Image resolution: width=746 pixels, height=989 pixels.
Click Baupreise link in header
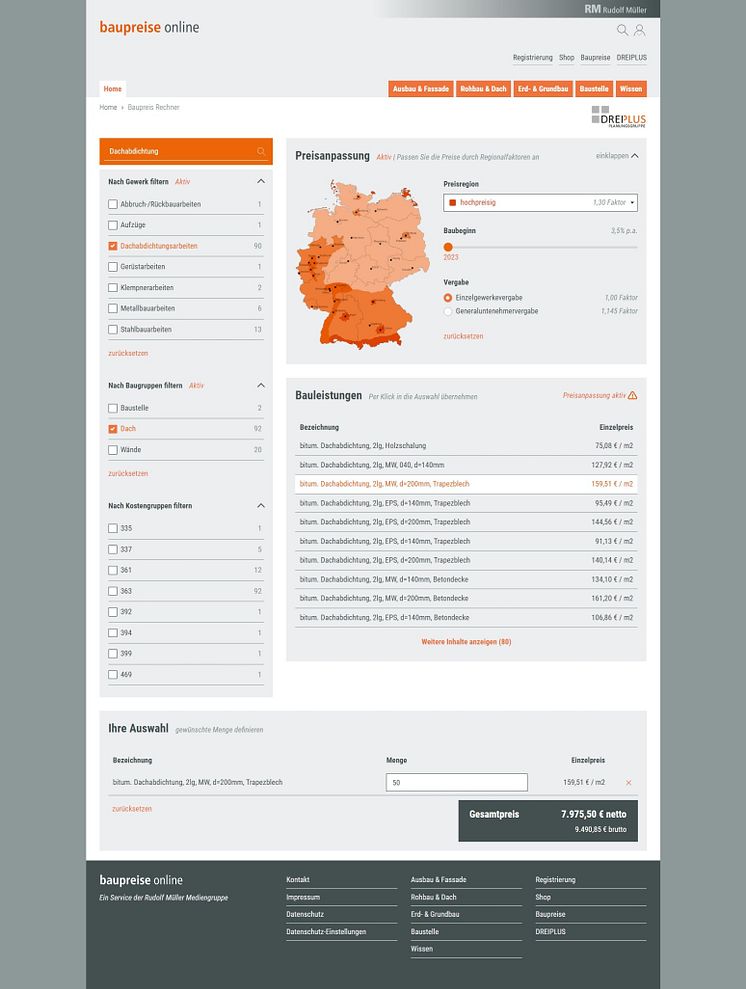coord(595,57)
